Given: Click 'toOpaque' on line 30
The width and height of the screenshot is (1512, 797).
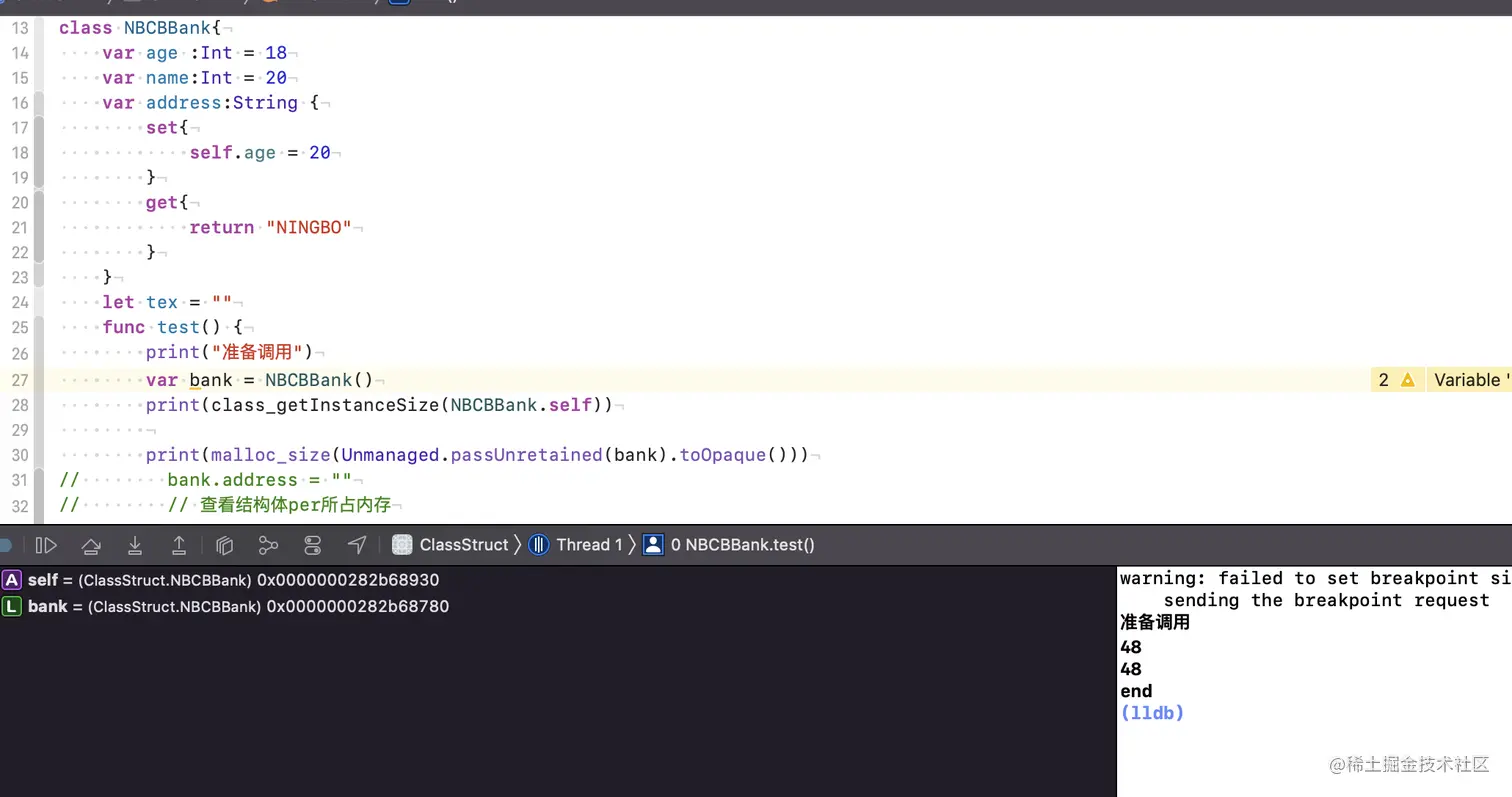Looking at the screenshot, I should pos(723,455).
